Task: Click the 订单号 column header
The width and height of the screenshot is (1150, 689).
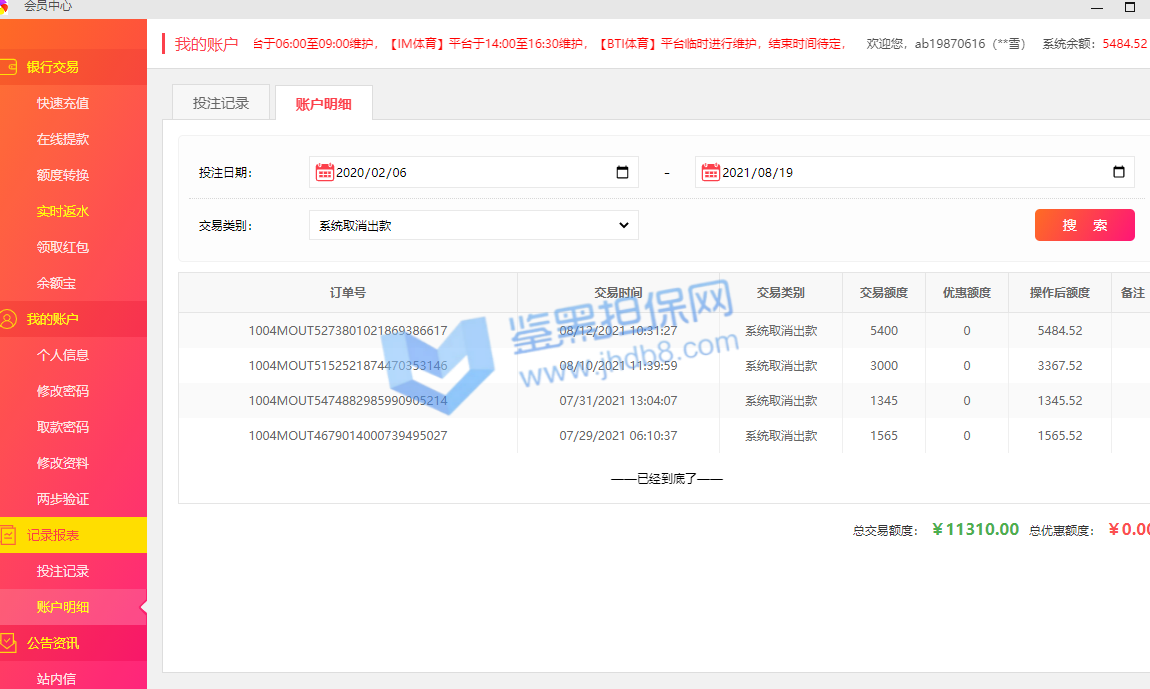Action: coord(347,293)
